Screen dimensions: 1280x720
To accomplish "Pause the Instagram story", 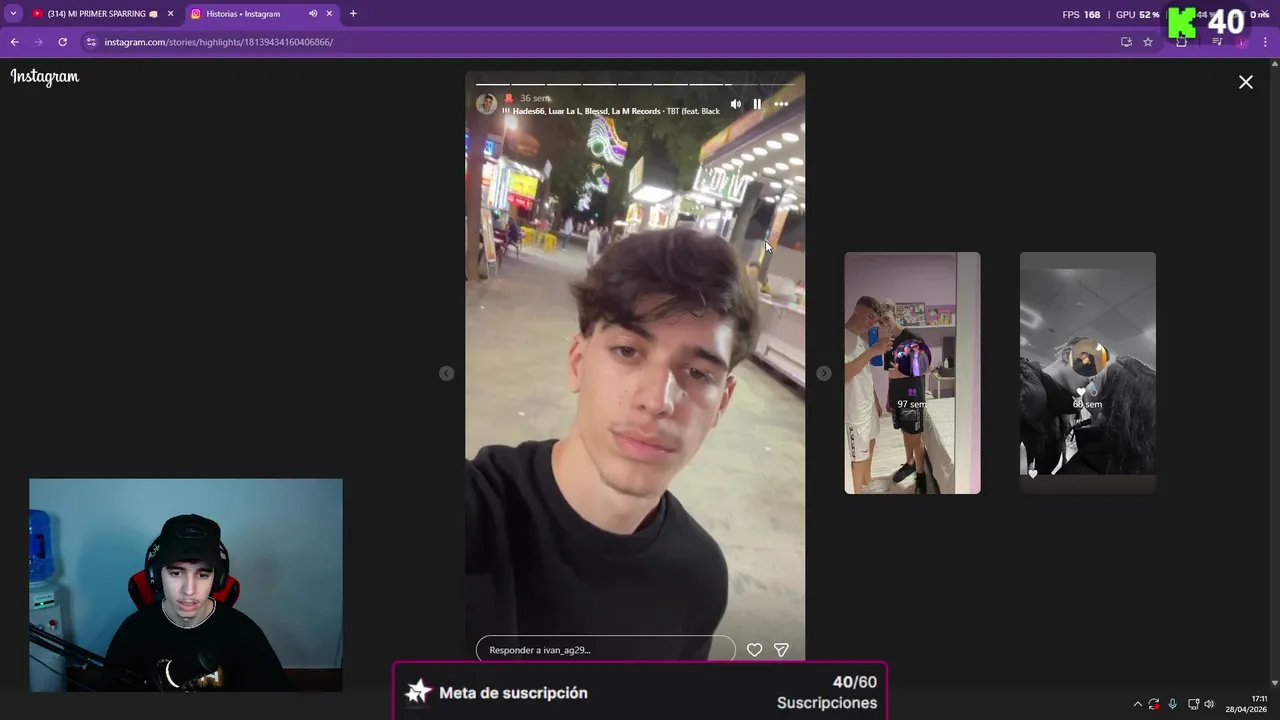I will coord(757,104).
